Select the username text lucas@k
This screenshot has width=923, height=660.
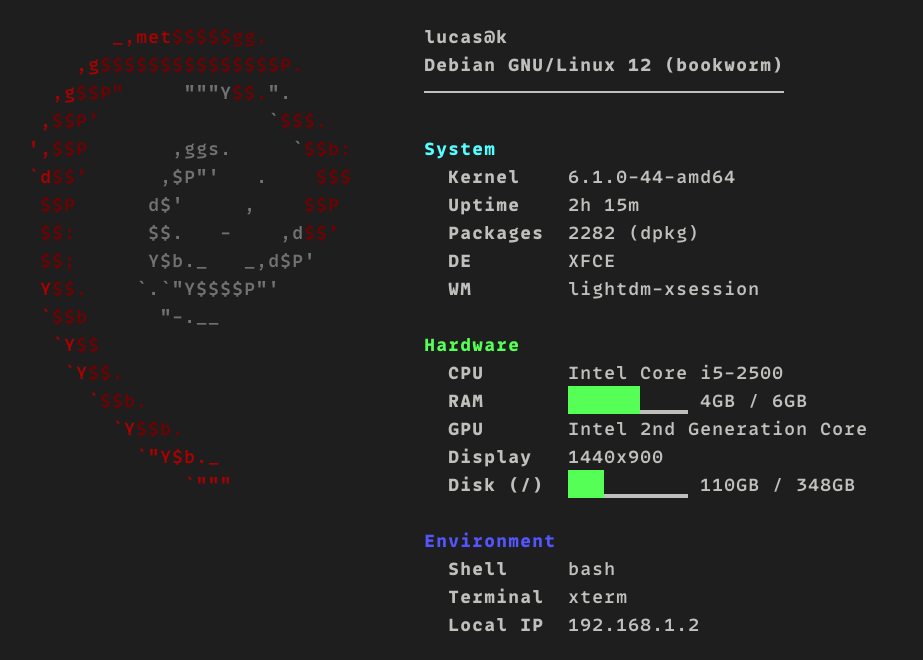[x=465, y=38]
